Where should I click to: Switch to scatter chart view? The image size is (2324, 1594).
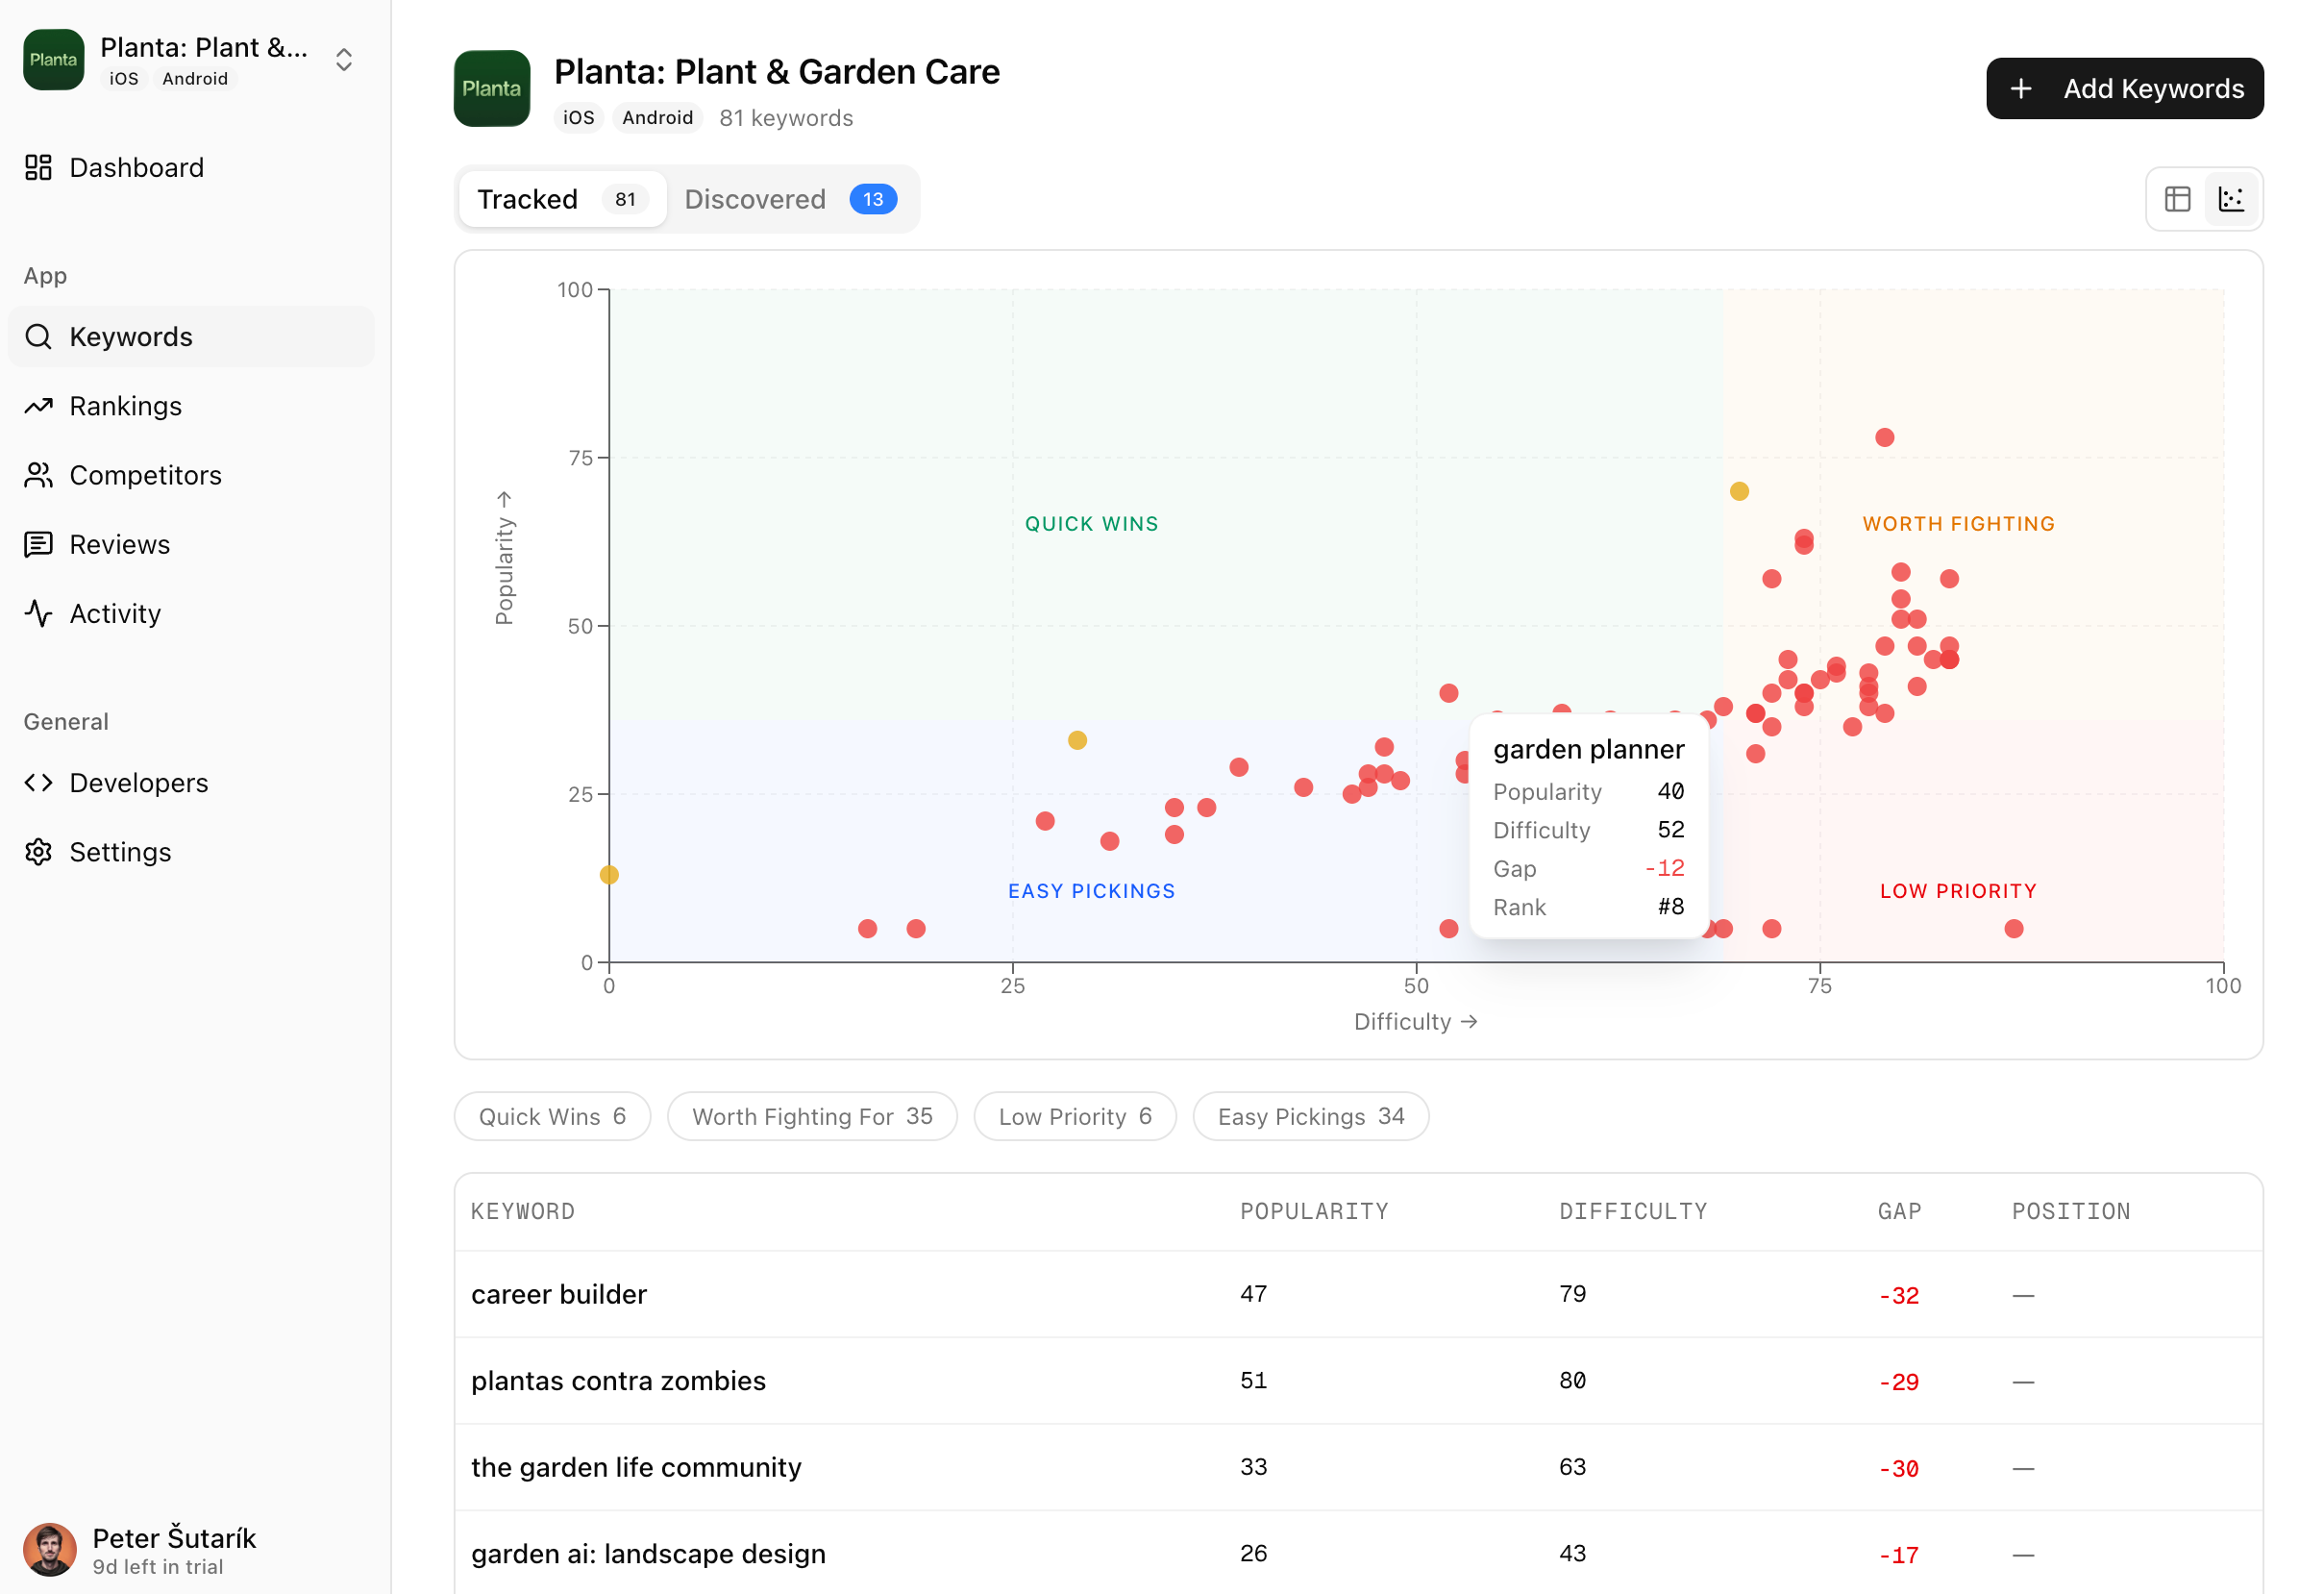[x=2231, y=199]
